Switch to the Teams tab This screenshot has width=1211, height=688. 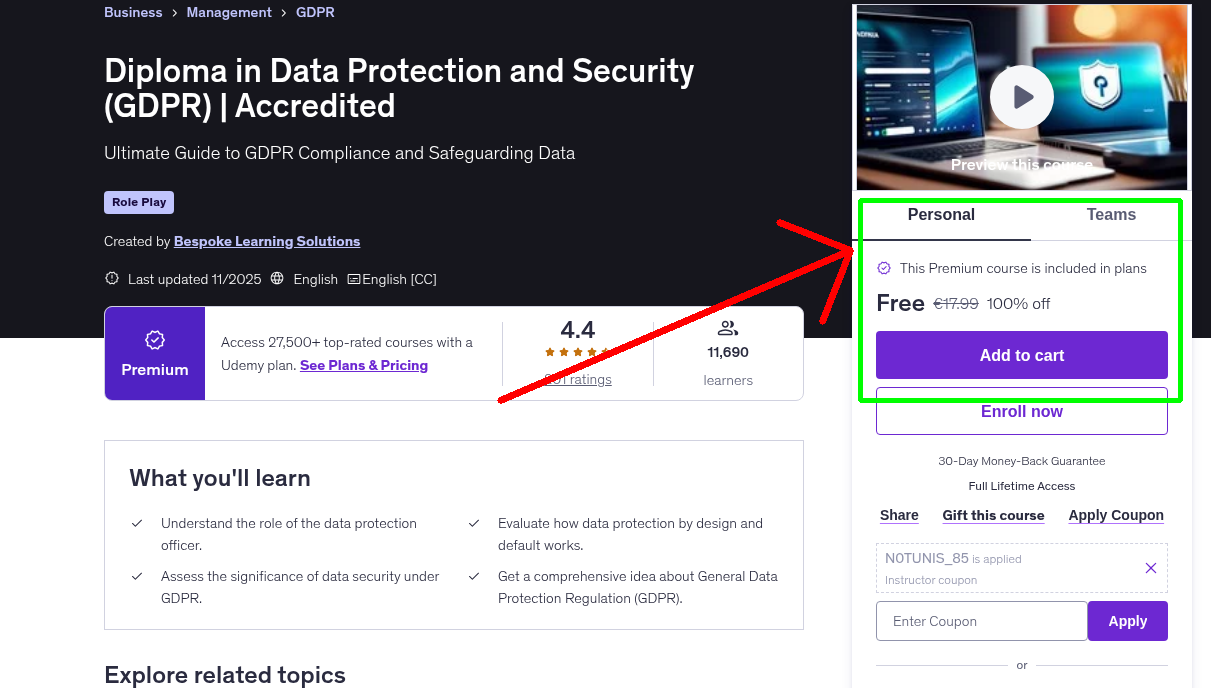coord(1110,214)
